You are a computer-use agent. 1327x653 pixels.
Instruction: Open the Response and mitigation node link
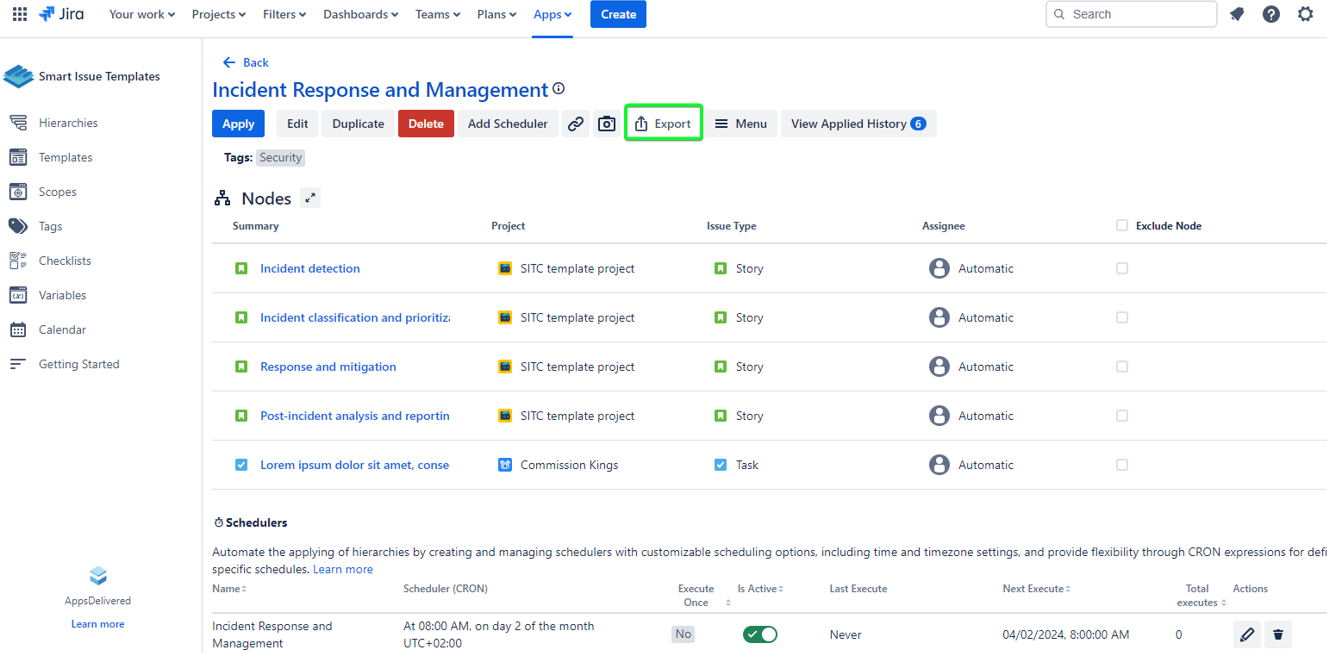click(x=328, y=367)
